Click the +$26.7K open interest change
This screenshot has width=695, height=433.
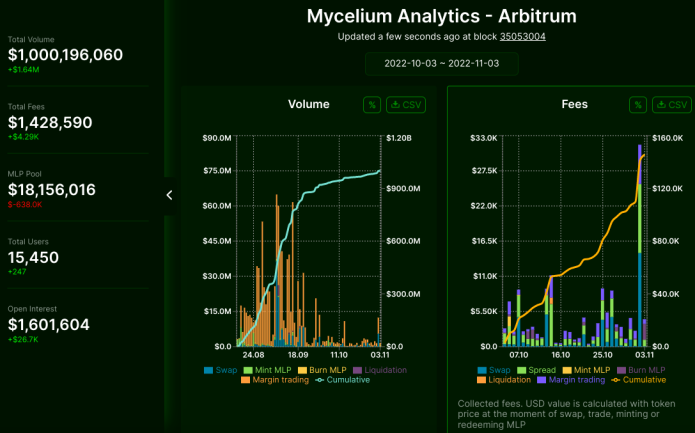click(x=23, y=340)
